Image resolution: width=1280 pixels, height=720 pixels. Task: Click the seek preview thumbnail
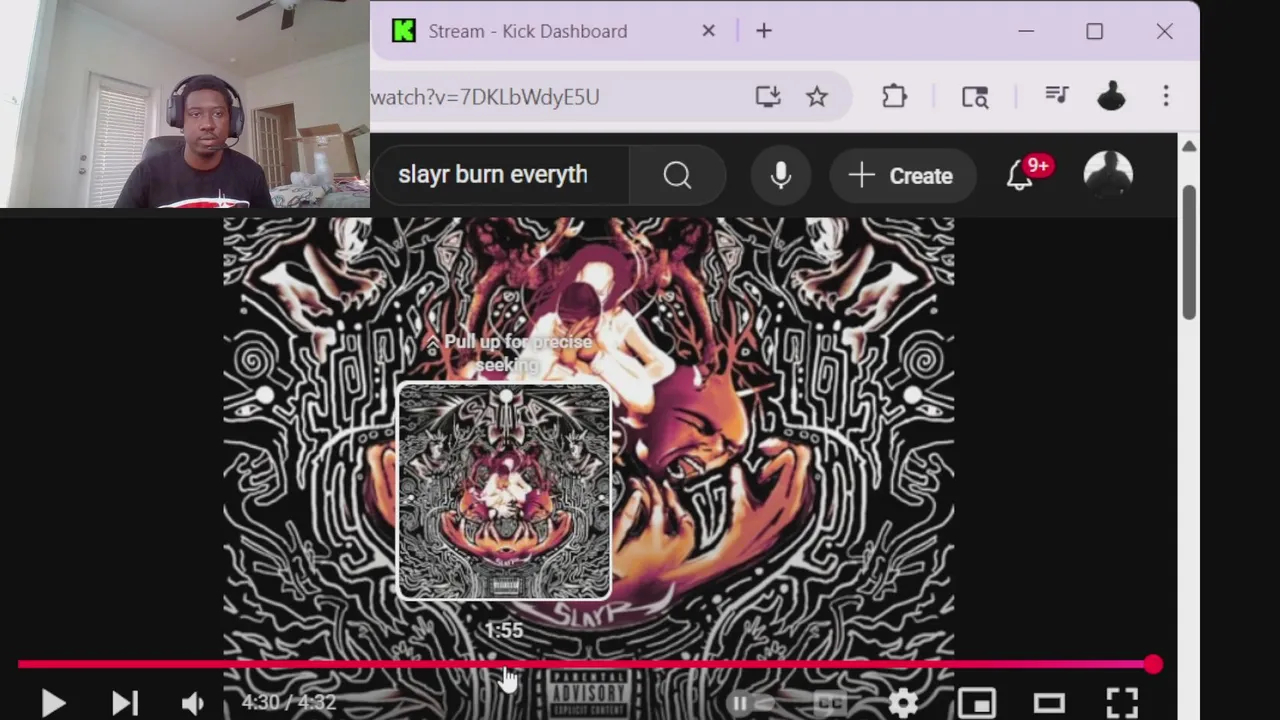504,491
